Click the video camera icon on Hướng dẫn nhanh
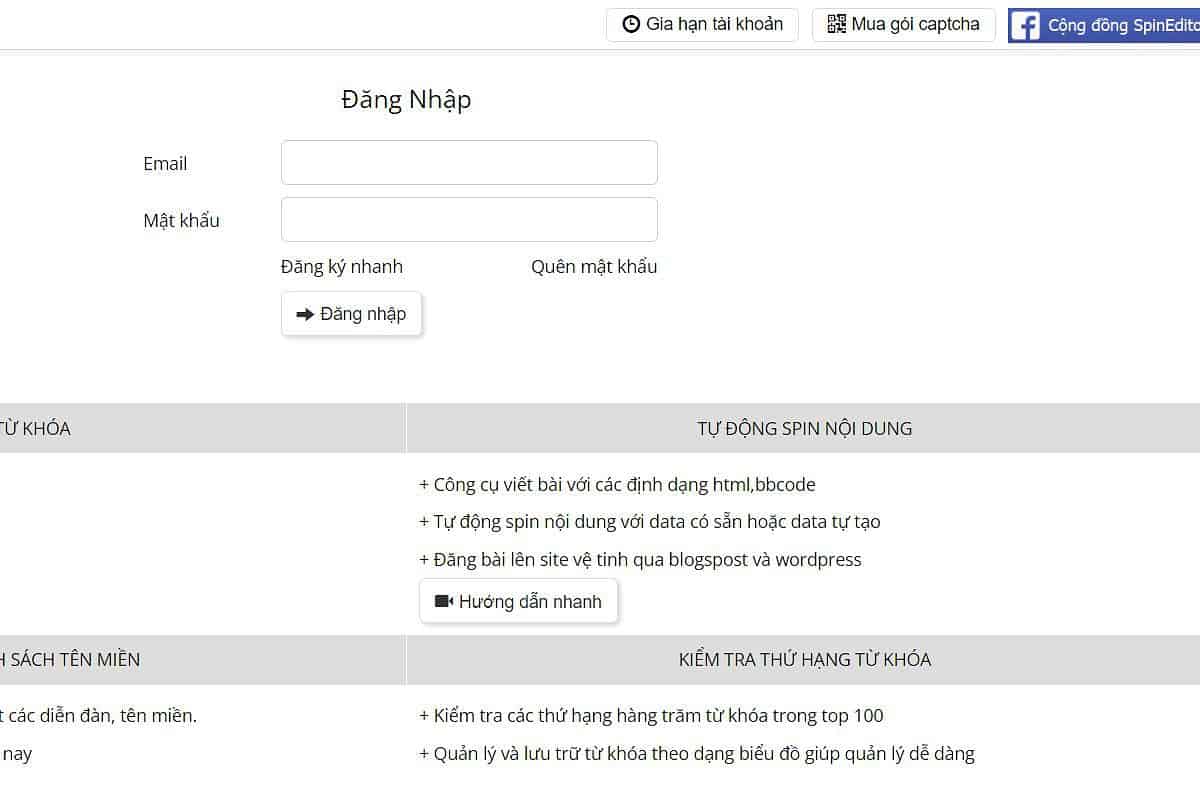Screen dimensions: 1200x787 (444, 601)
